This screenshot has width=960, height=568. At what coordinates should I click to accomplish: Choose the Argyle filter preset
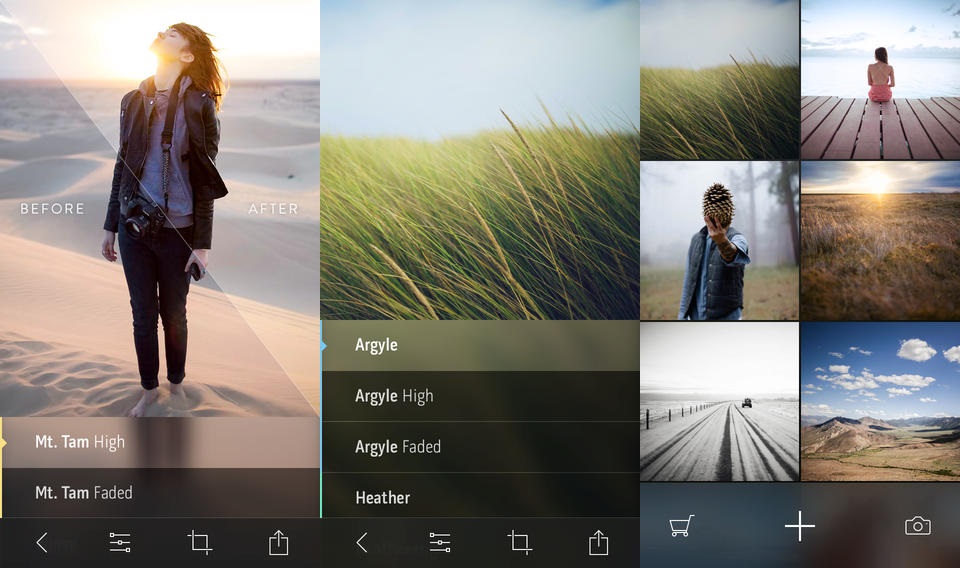[x=480, y=345]
